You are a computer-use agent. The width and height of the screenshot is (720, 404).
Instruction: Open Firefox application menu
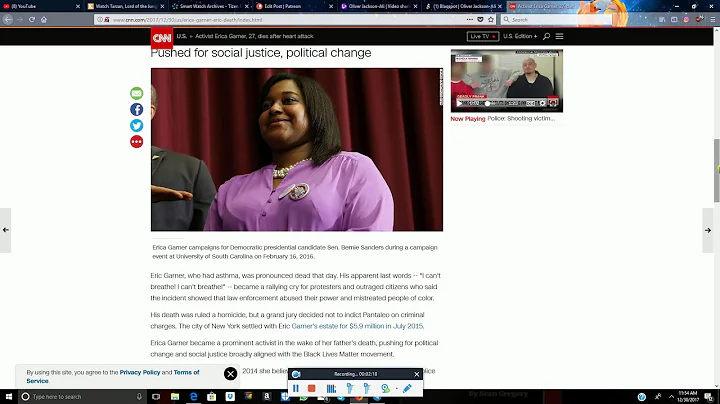coord(713,19)
